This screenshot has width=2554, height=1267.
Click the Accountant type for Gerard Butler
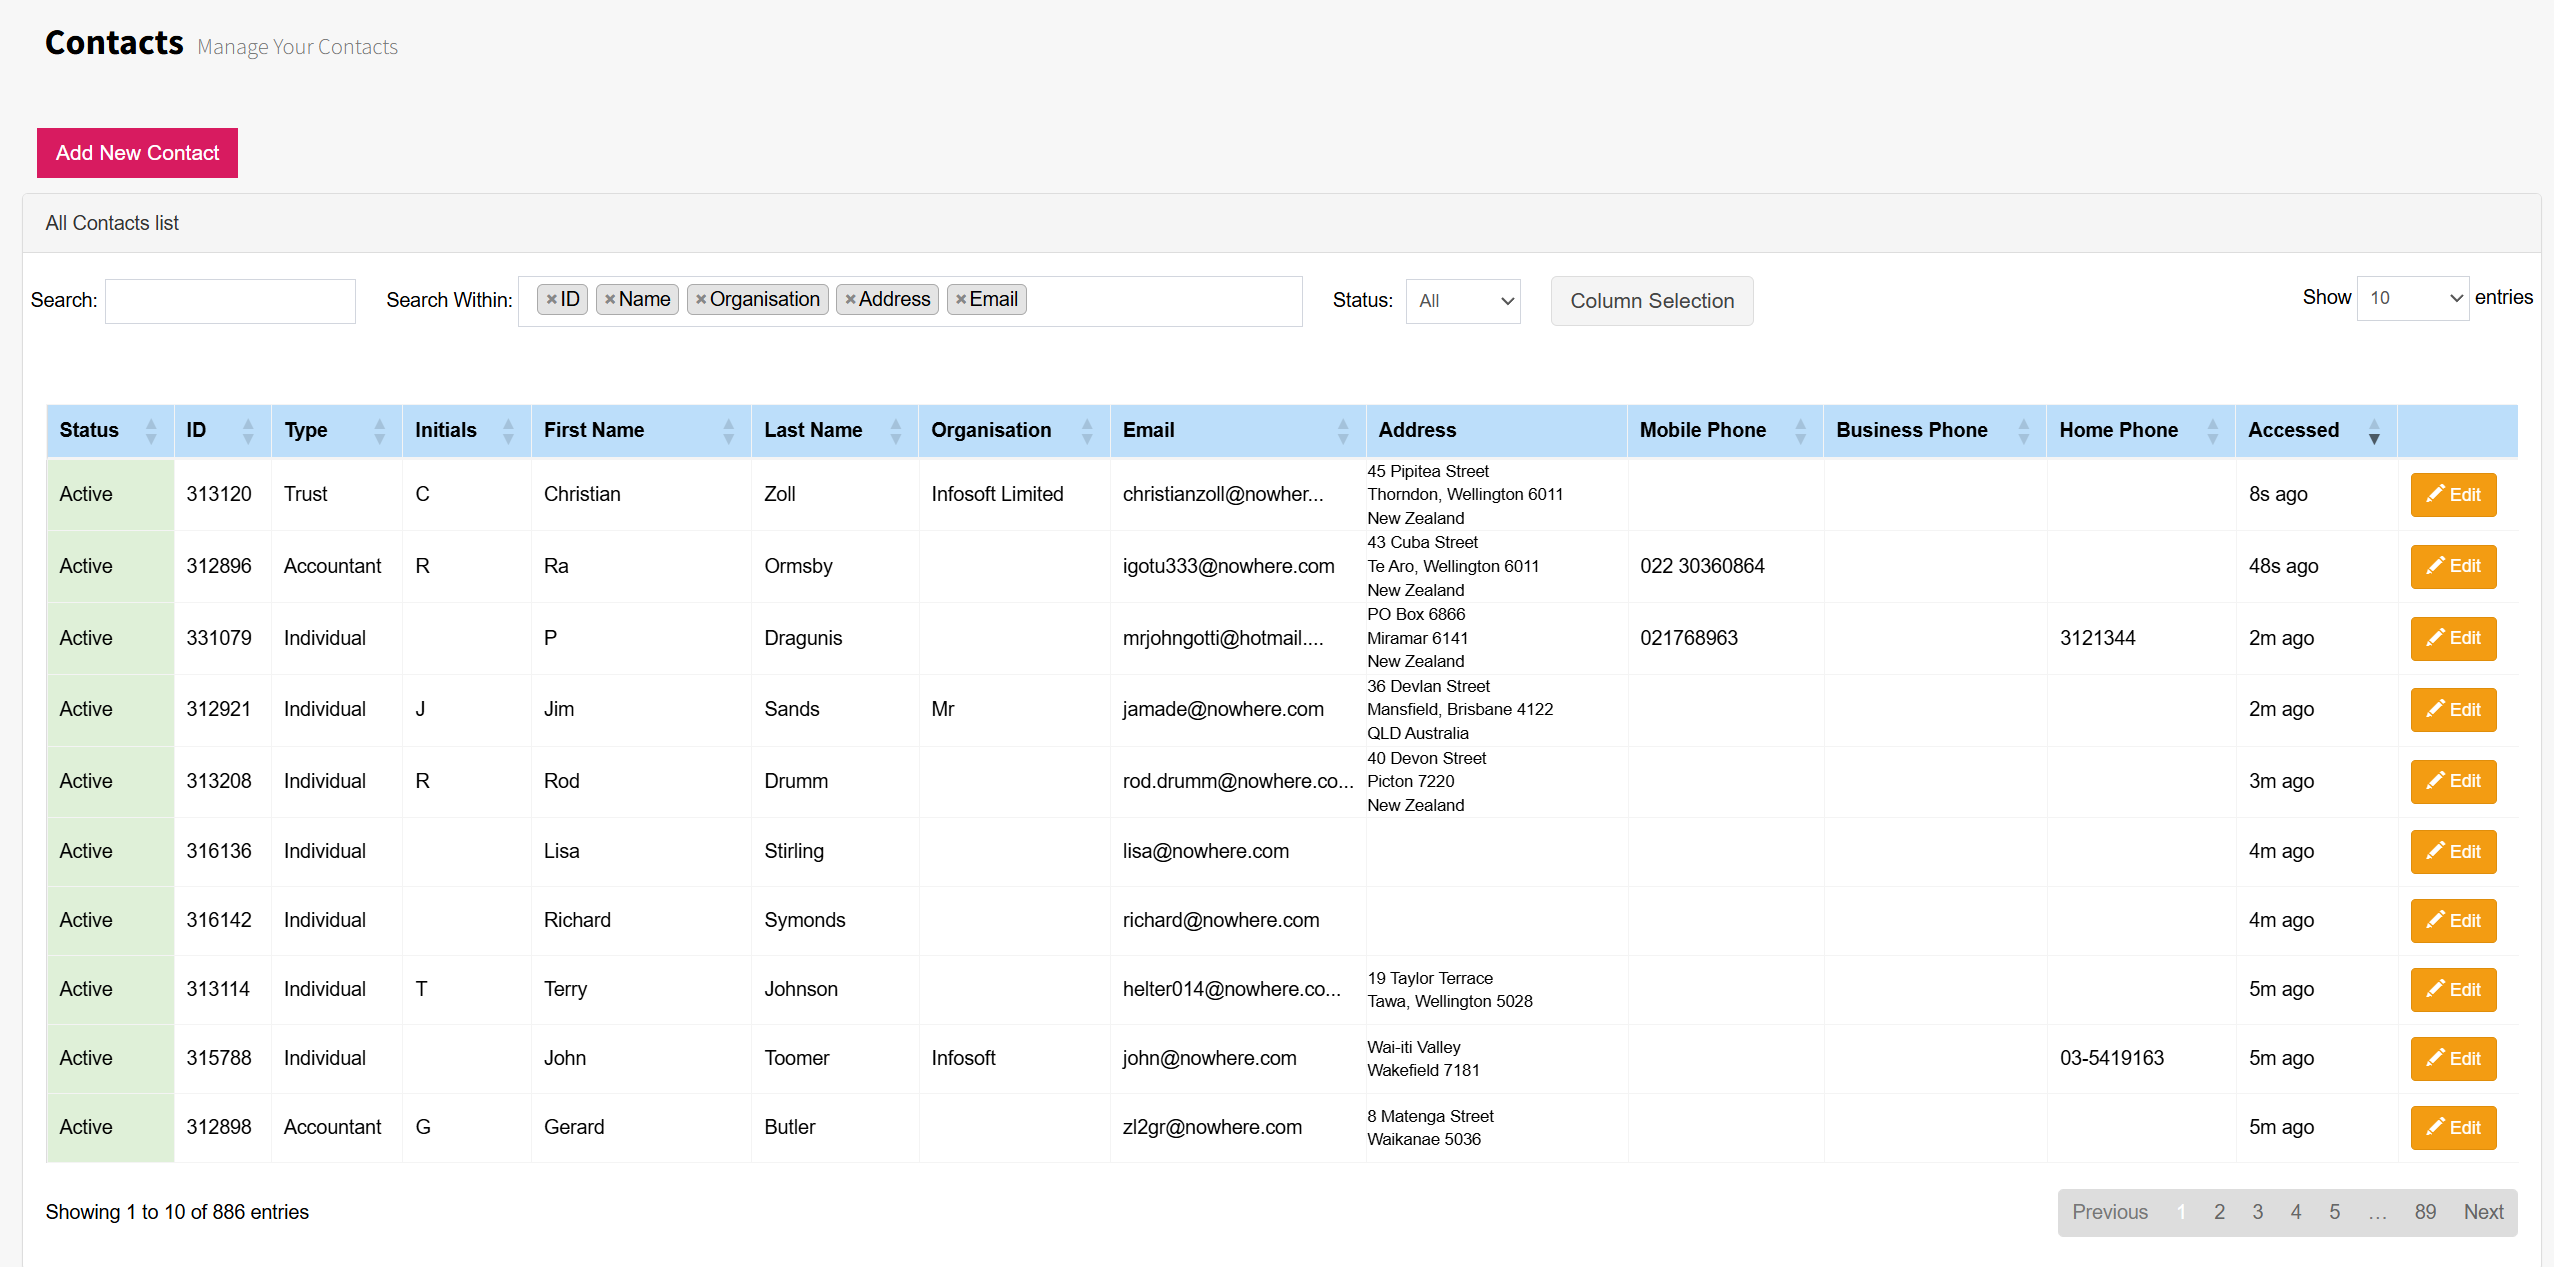(332, 1127)
